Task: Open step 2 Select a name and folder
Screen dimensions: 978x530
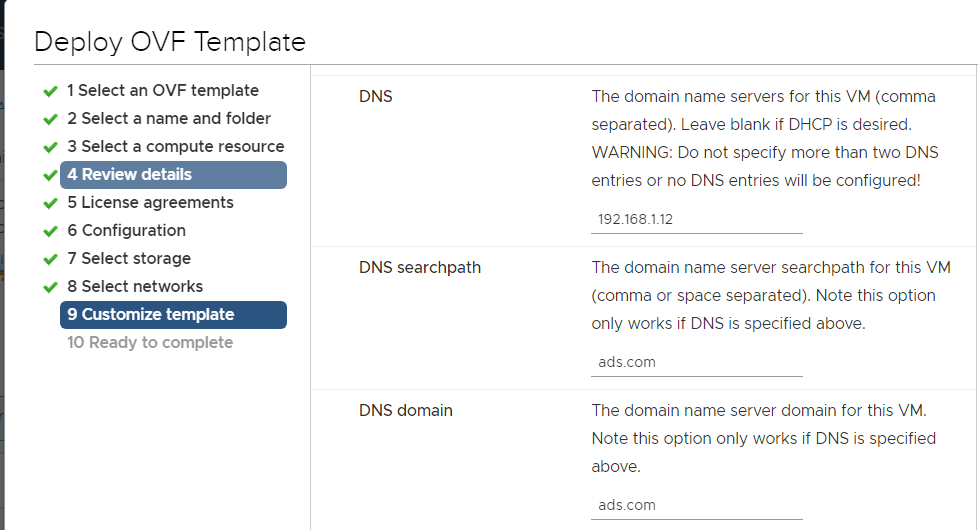Action: [169, 118]
